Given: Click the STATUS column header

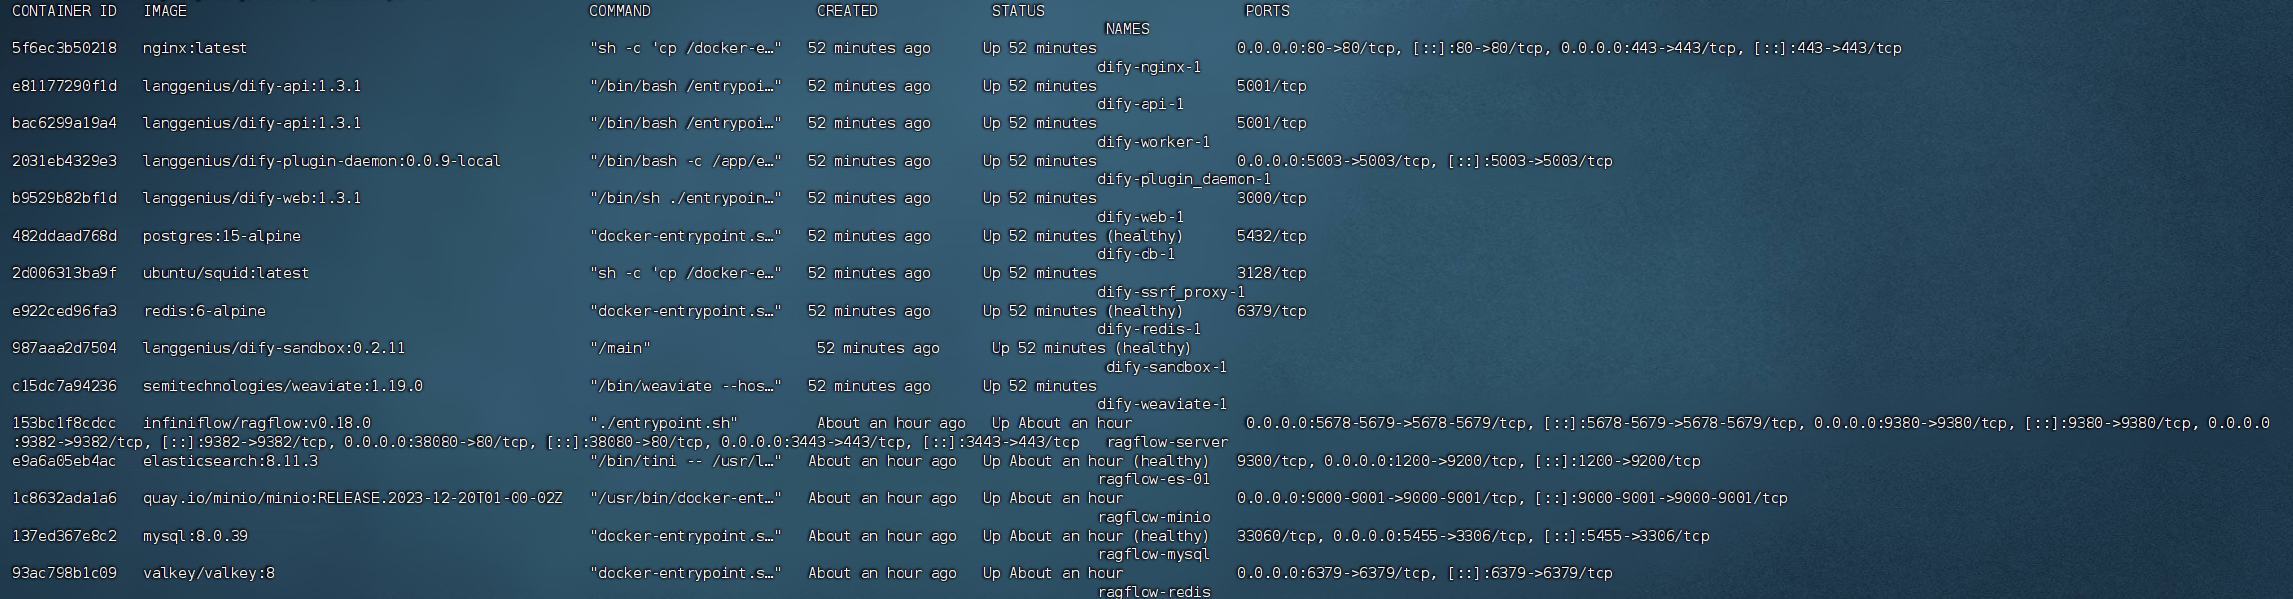Looking at the screenshot, I should 1018,11.
